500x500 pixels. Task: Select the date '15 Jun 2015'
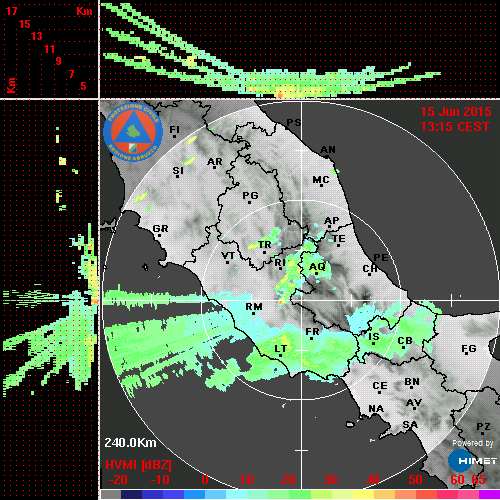pos(455,112)
